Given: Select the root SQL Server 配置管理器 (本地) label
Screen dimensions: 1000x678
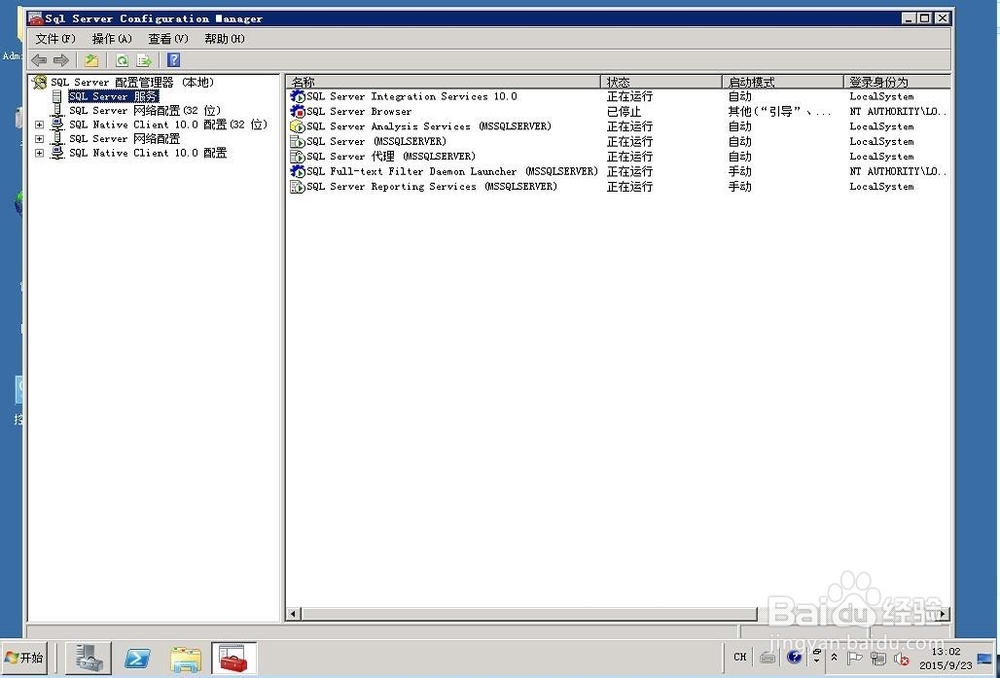Looking at the screenshot, I should (x=133, y=82).
